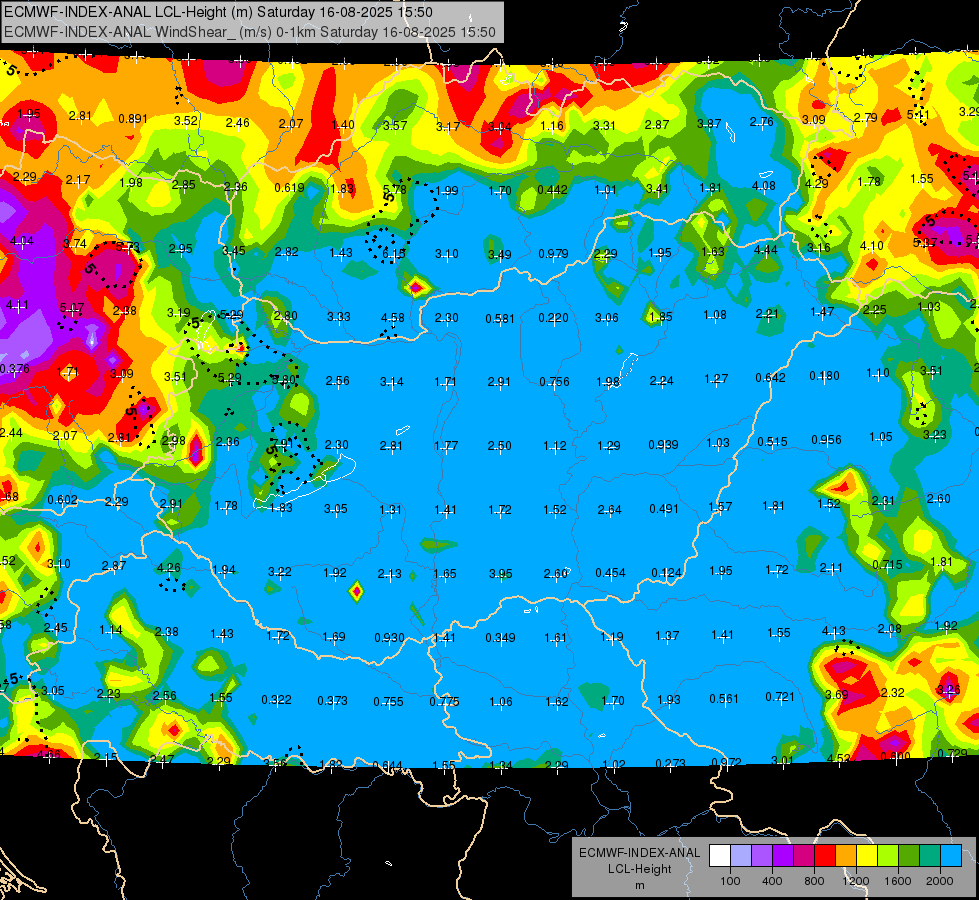Image resolution: width=979 pixels, height=900 pixels.
Task: Click wind shear value 3.74
Action: coord(75,244)
